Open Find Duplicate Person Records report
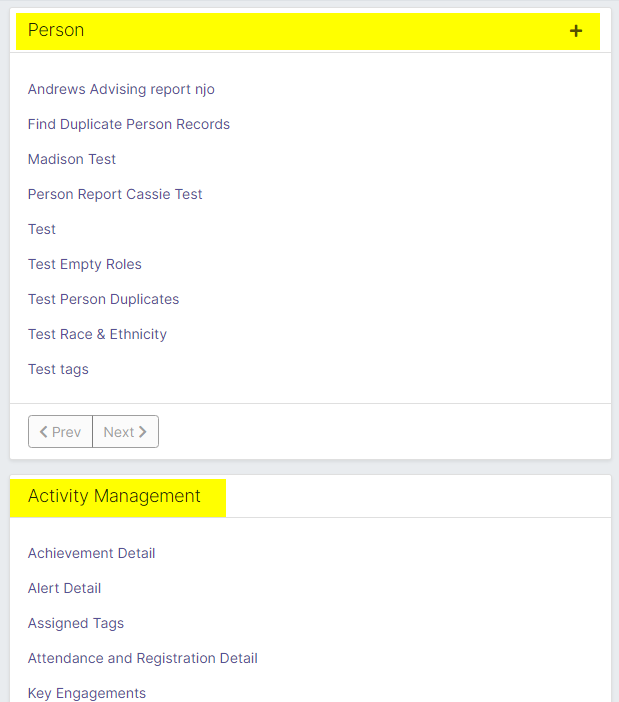This screenshot has width=619, height=702. (129, 124)
